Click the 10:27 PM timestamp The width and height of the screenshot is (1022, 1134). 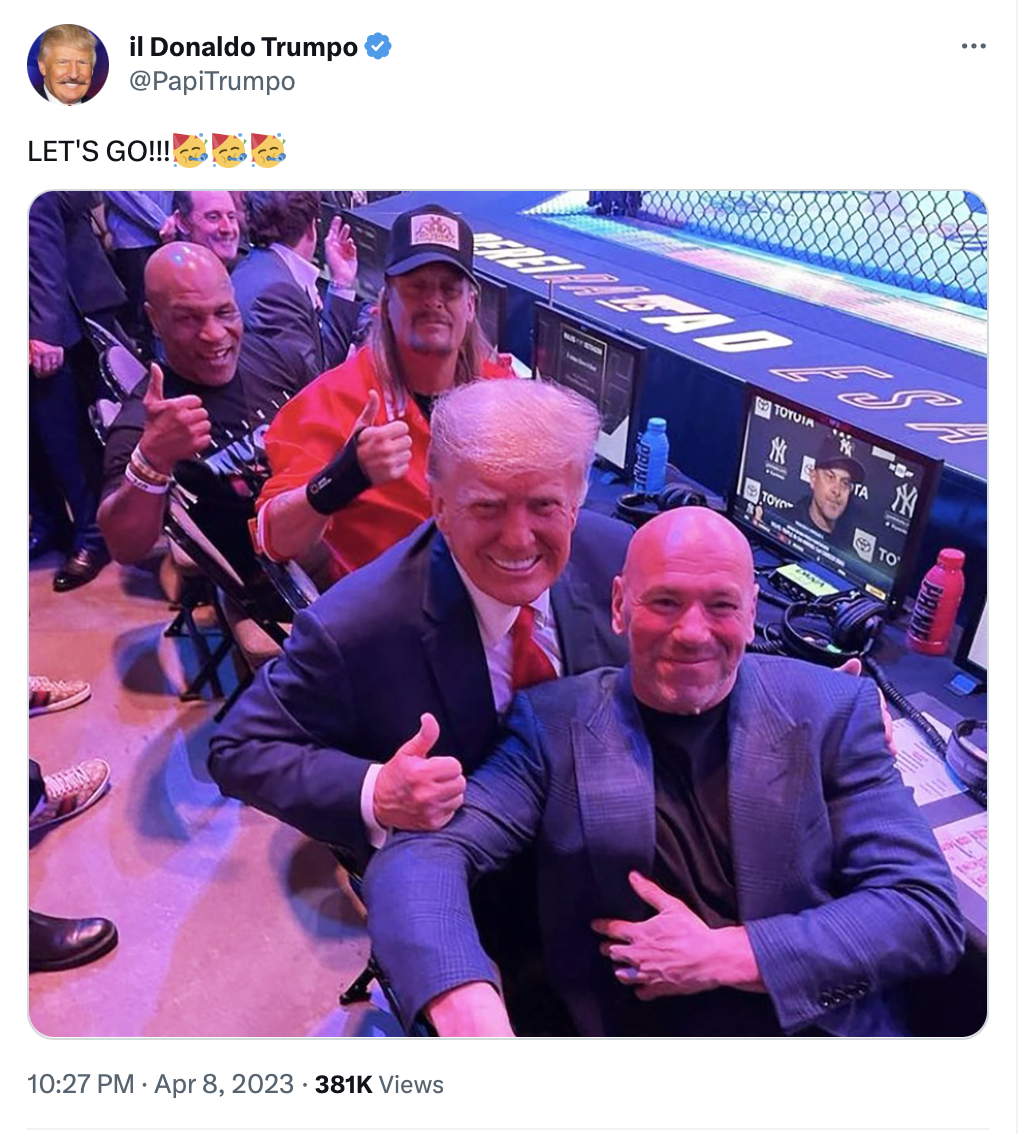80,1084
